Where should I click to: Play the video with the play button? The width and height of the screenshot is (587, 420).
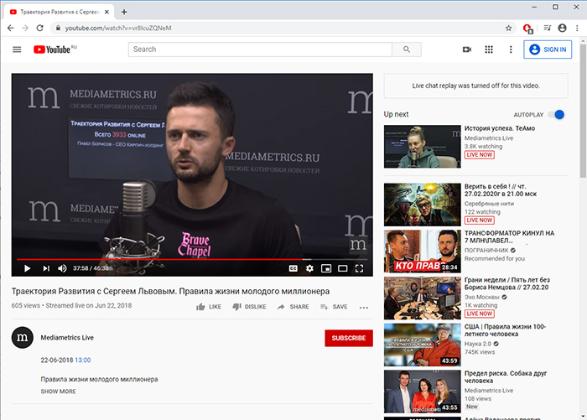point(27,268)
